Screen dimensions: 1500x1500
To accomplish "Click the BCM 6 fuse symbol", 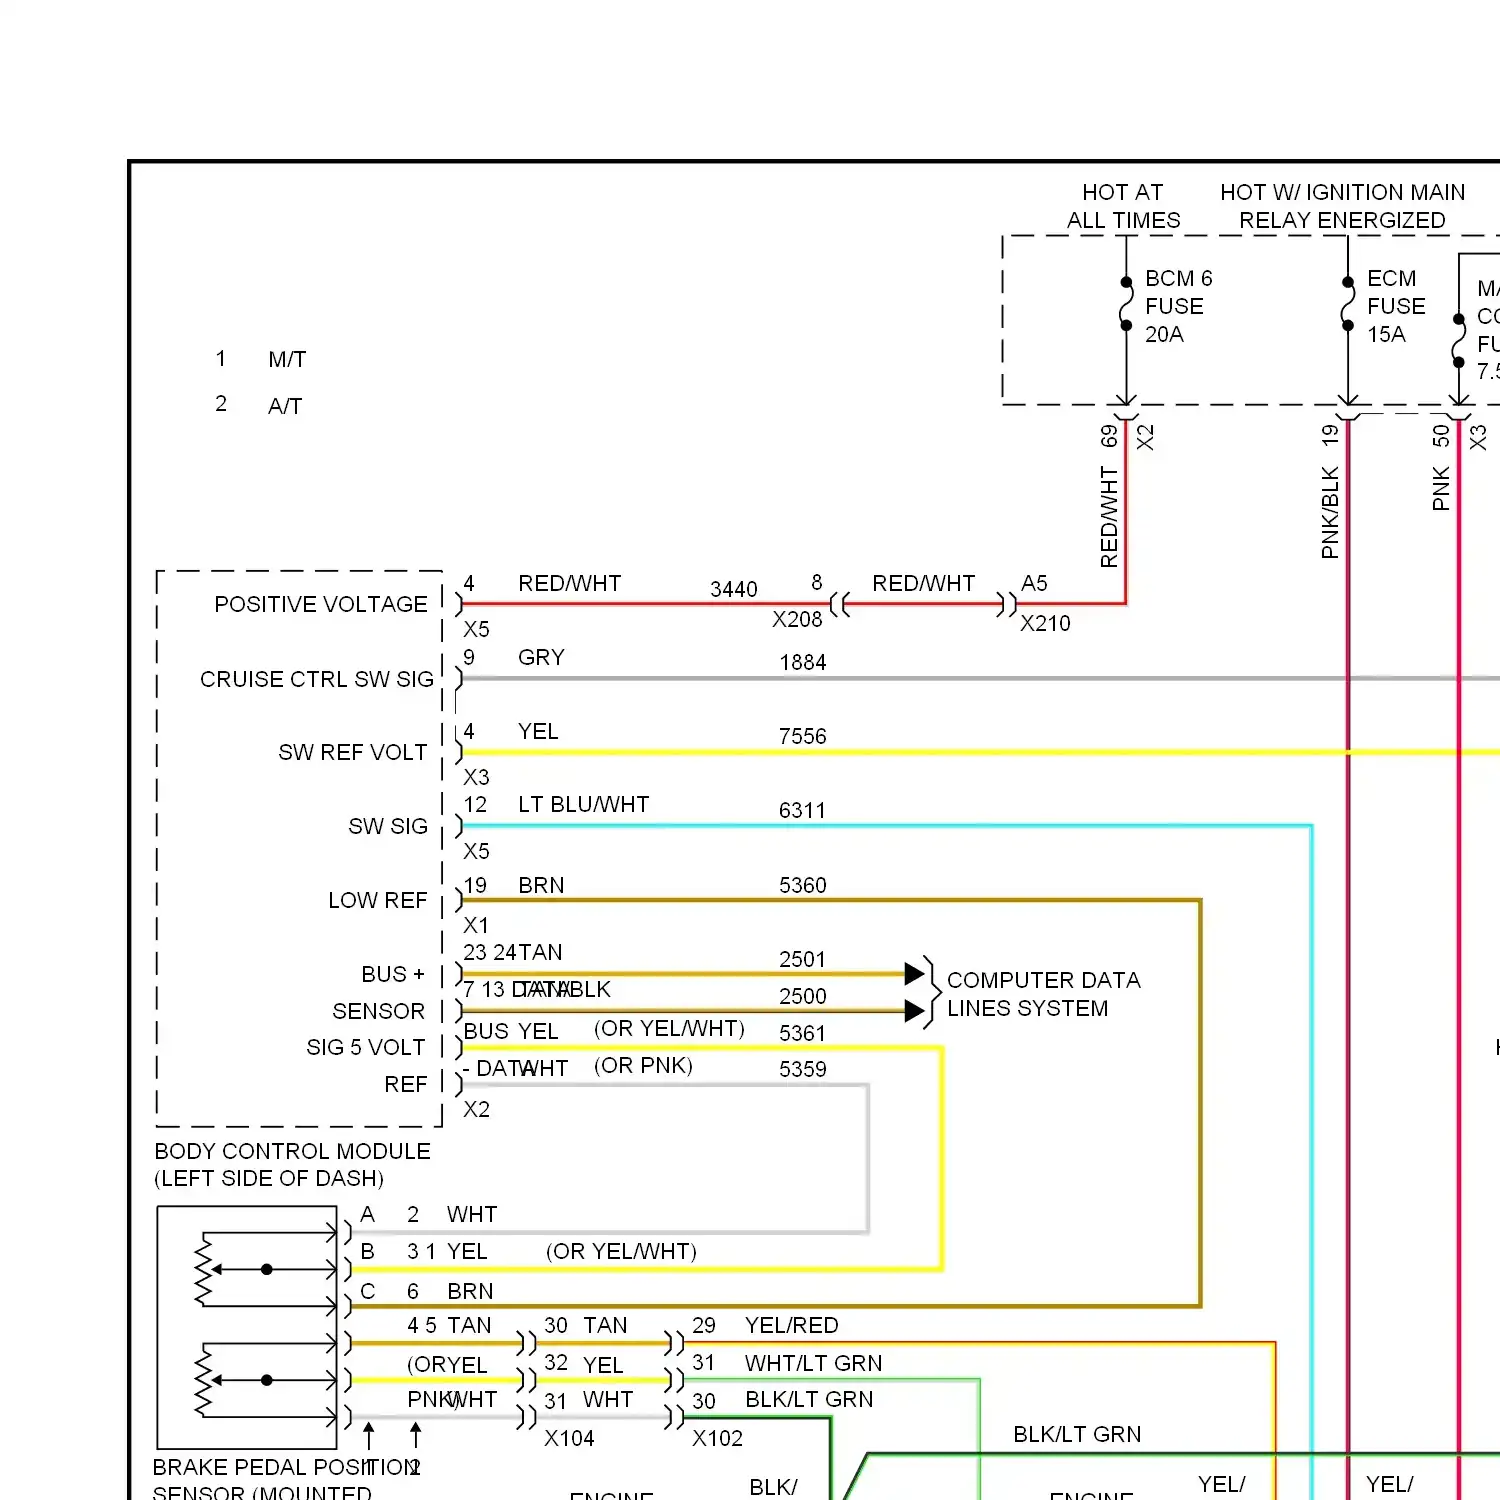I will point(1126,304).
